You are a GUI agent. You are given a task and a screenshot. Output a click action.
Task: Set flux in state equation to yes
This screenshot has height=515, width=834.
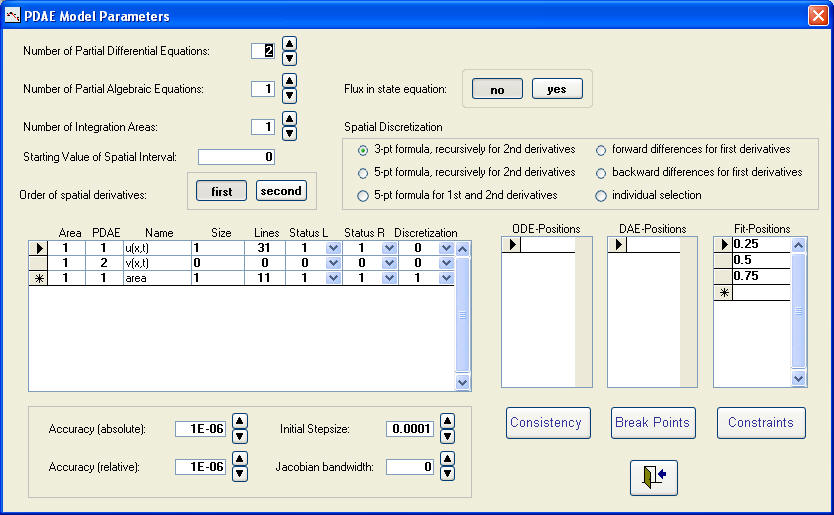[557, 89]
